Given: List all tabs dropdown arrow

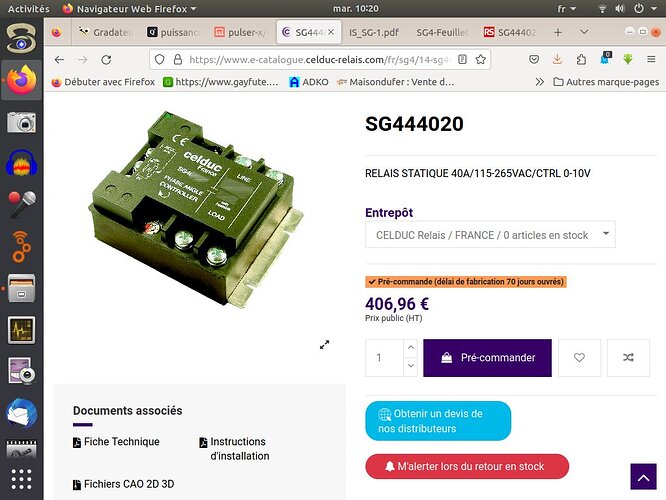Looking at the screenshot, I should pyautogui.click(x=584, y=32).
